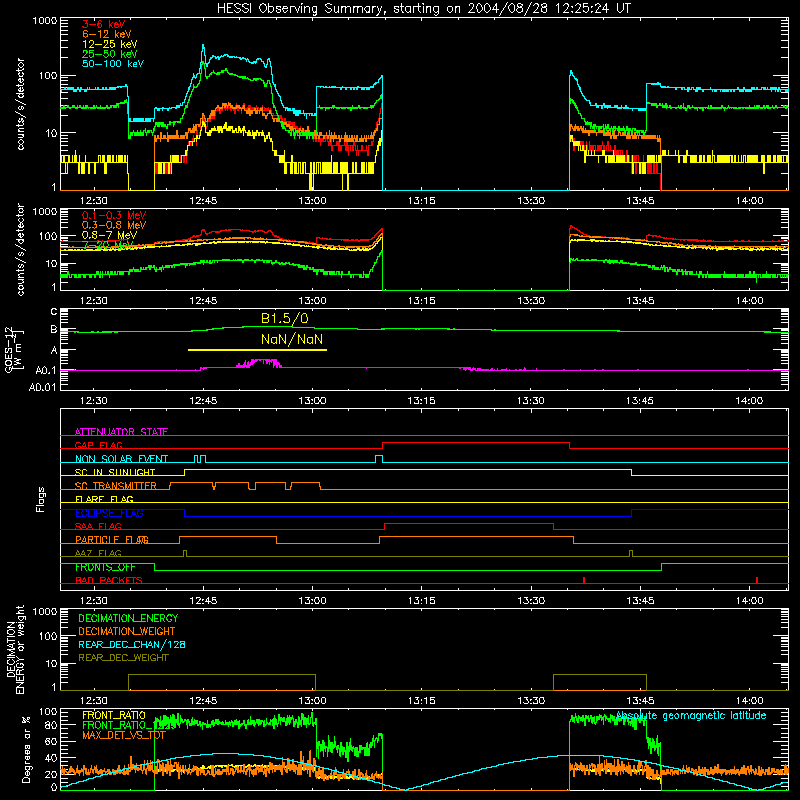Click the A0.01 tick label on GOES axis

point(42,387)
